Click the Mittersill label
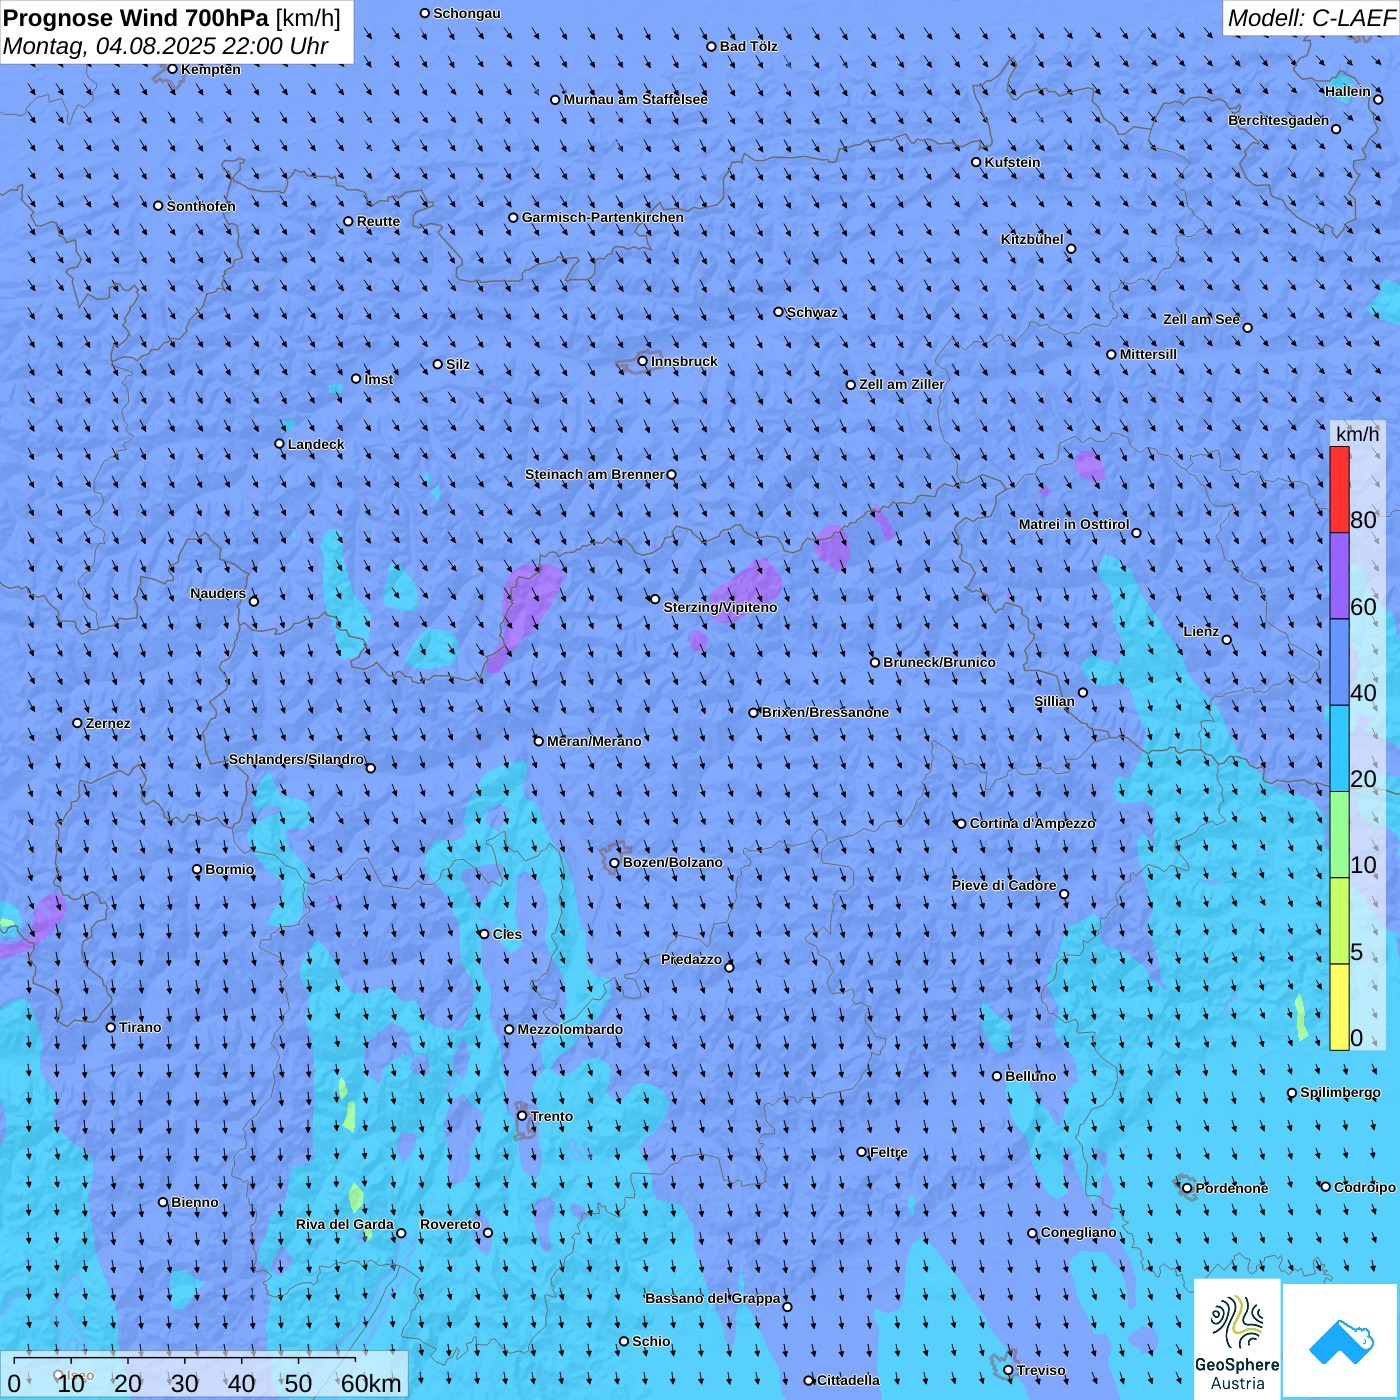Image resolution: width=1400 pixels, height=1400 pixels. tap(1148, 354)
